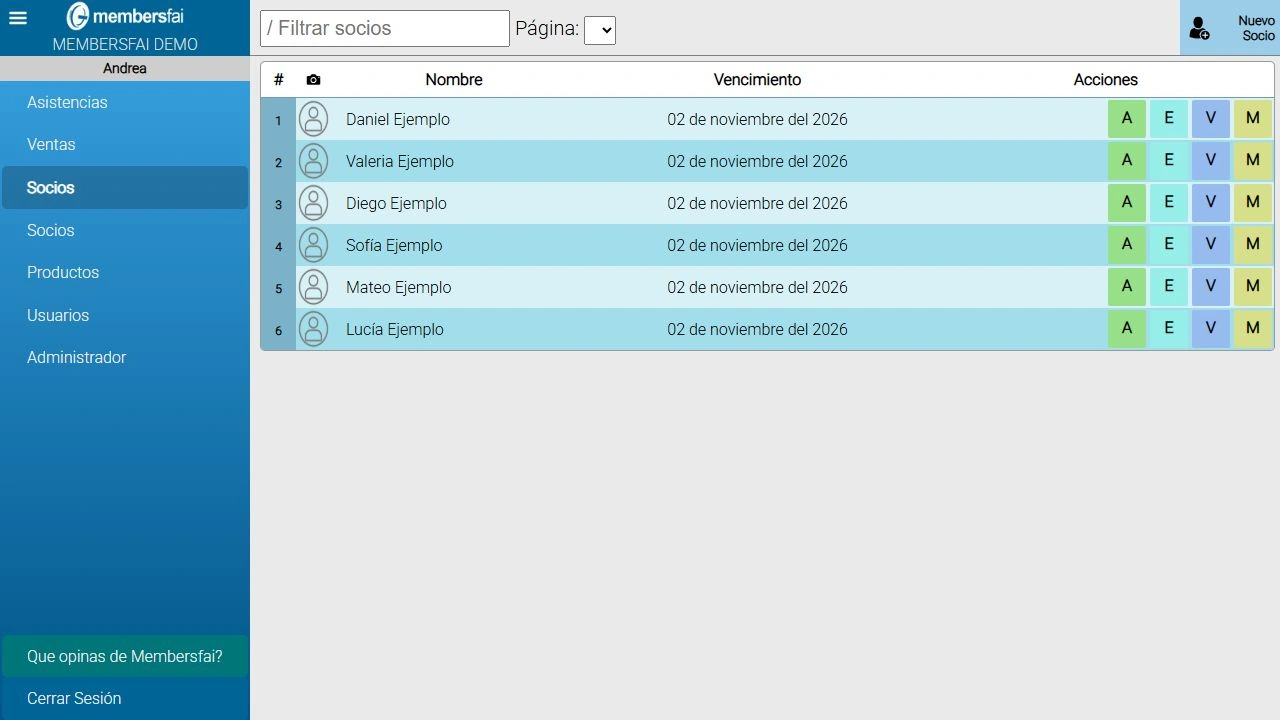Open Productos in the sidebar
1280x720 pixels.
[x=125, y=272]
